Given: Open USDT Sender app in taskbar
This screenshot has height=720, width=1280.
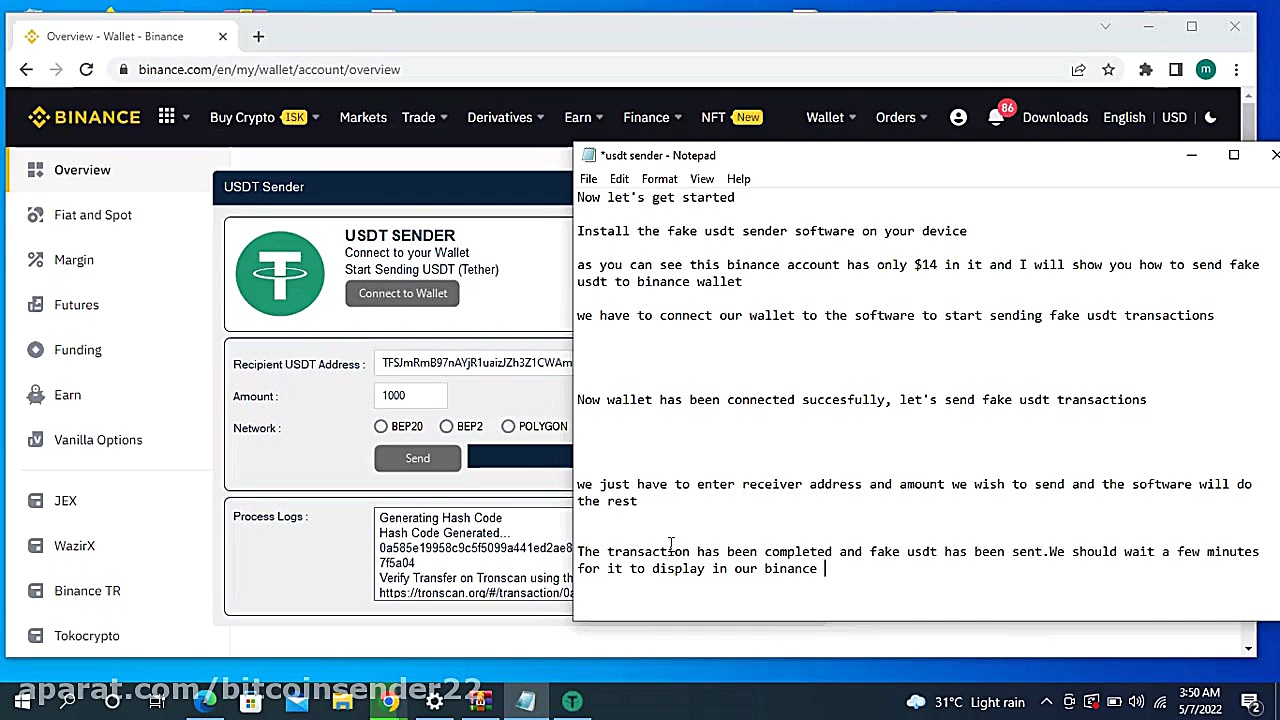Looking at the screenshot, I should click(x=572, y=702).
